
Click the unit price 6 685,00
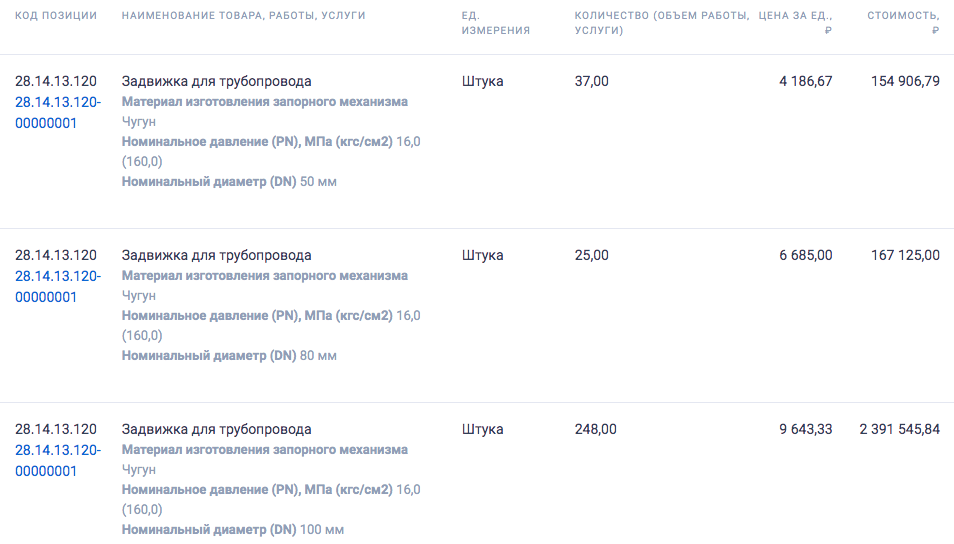pyautogui.click(x=805, y=255)
